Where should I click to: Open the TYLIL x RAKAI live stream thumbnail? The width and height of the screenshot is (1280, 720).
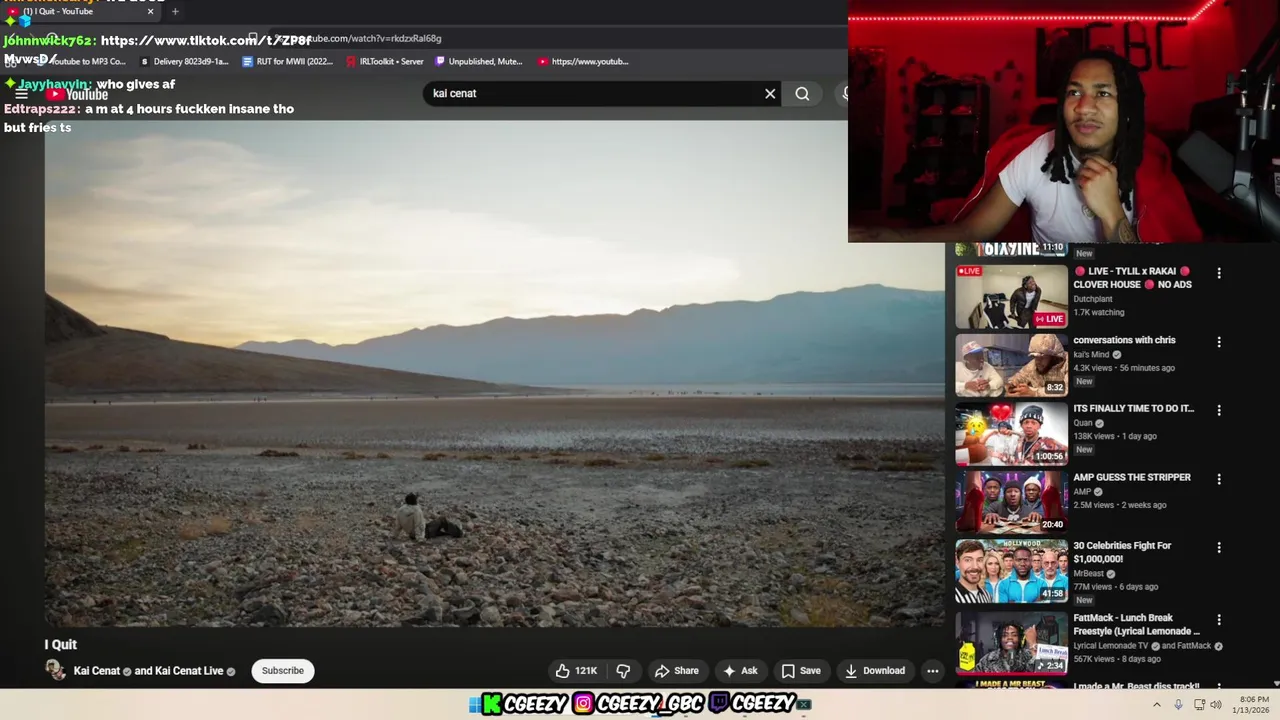(x=1011, y=296)
